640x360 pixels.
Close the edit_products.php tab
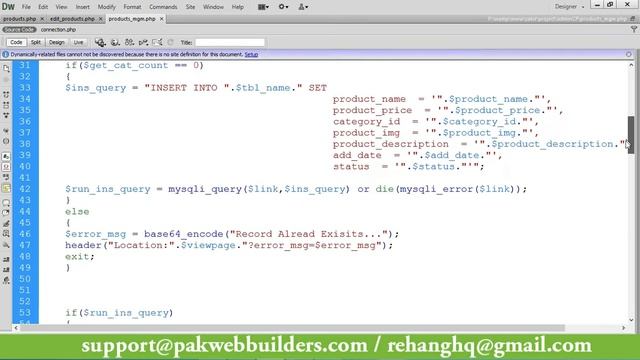[101, 19]
